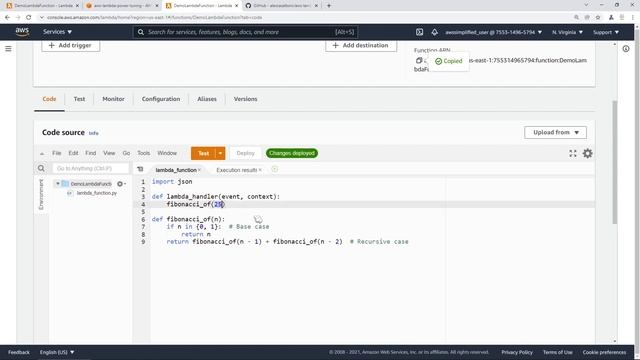Open the Services dropdown
Screen dimensions: 640x360
(58, 32)
